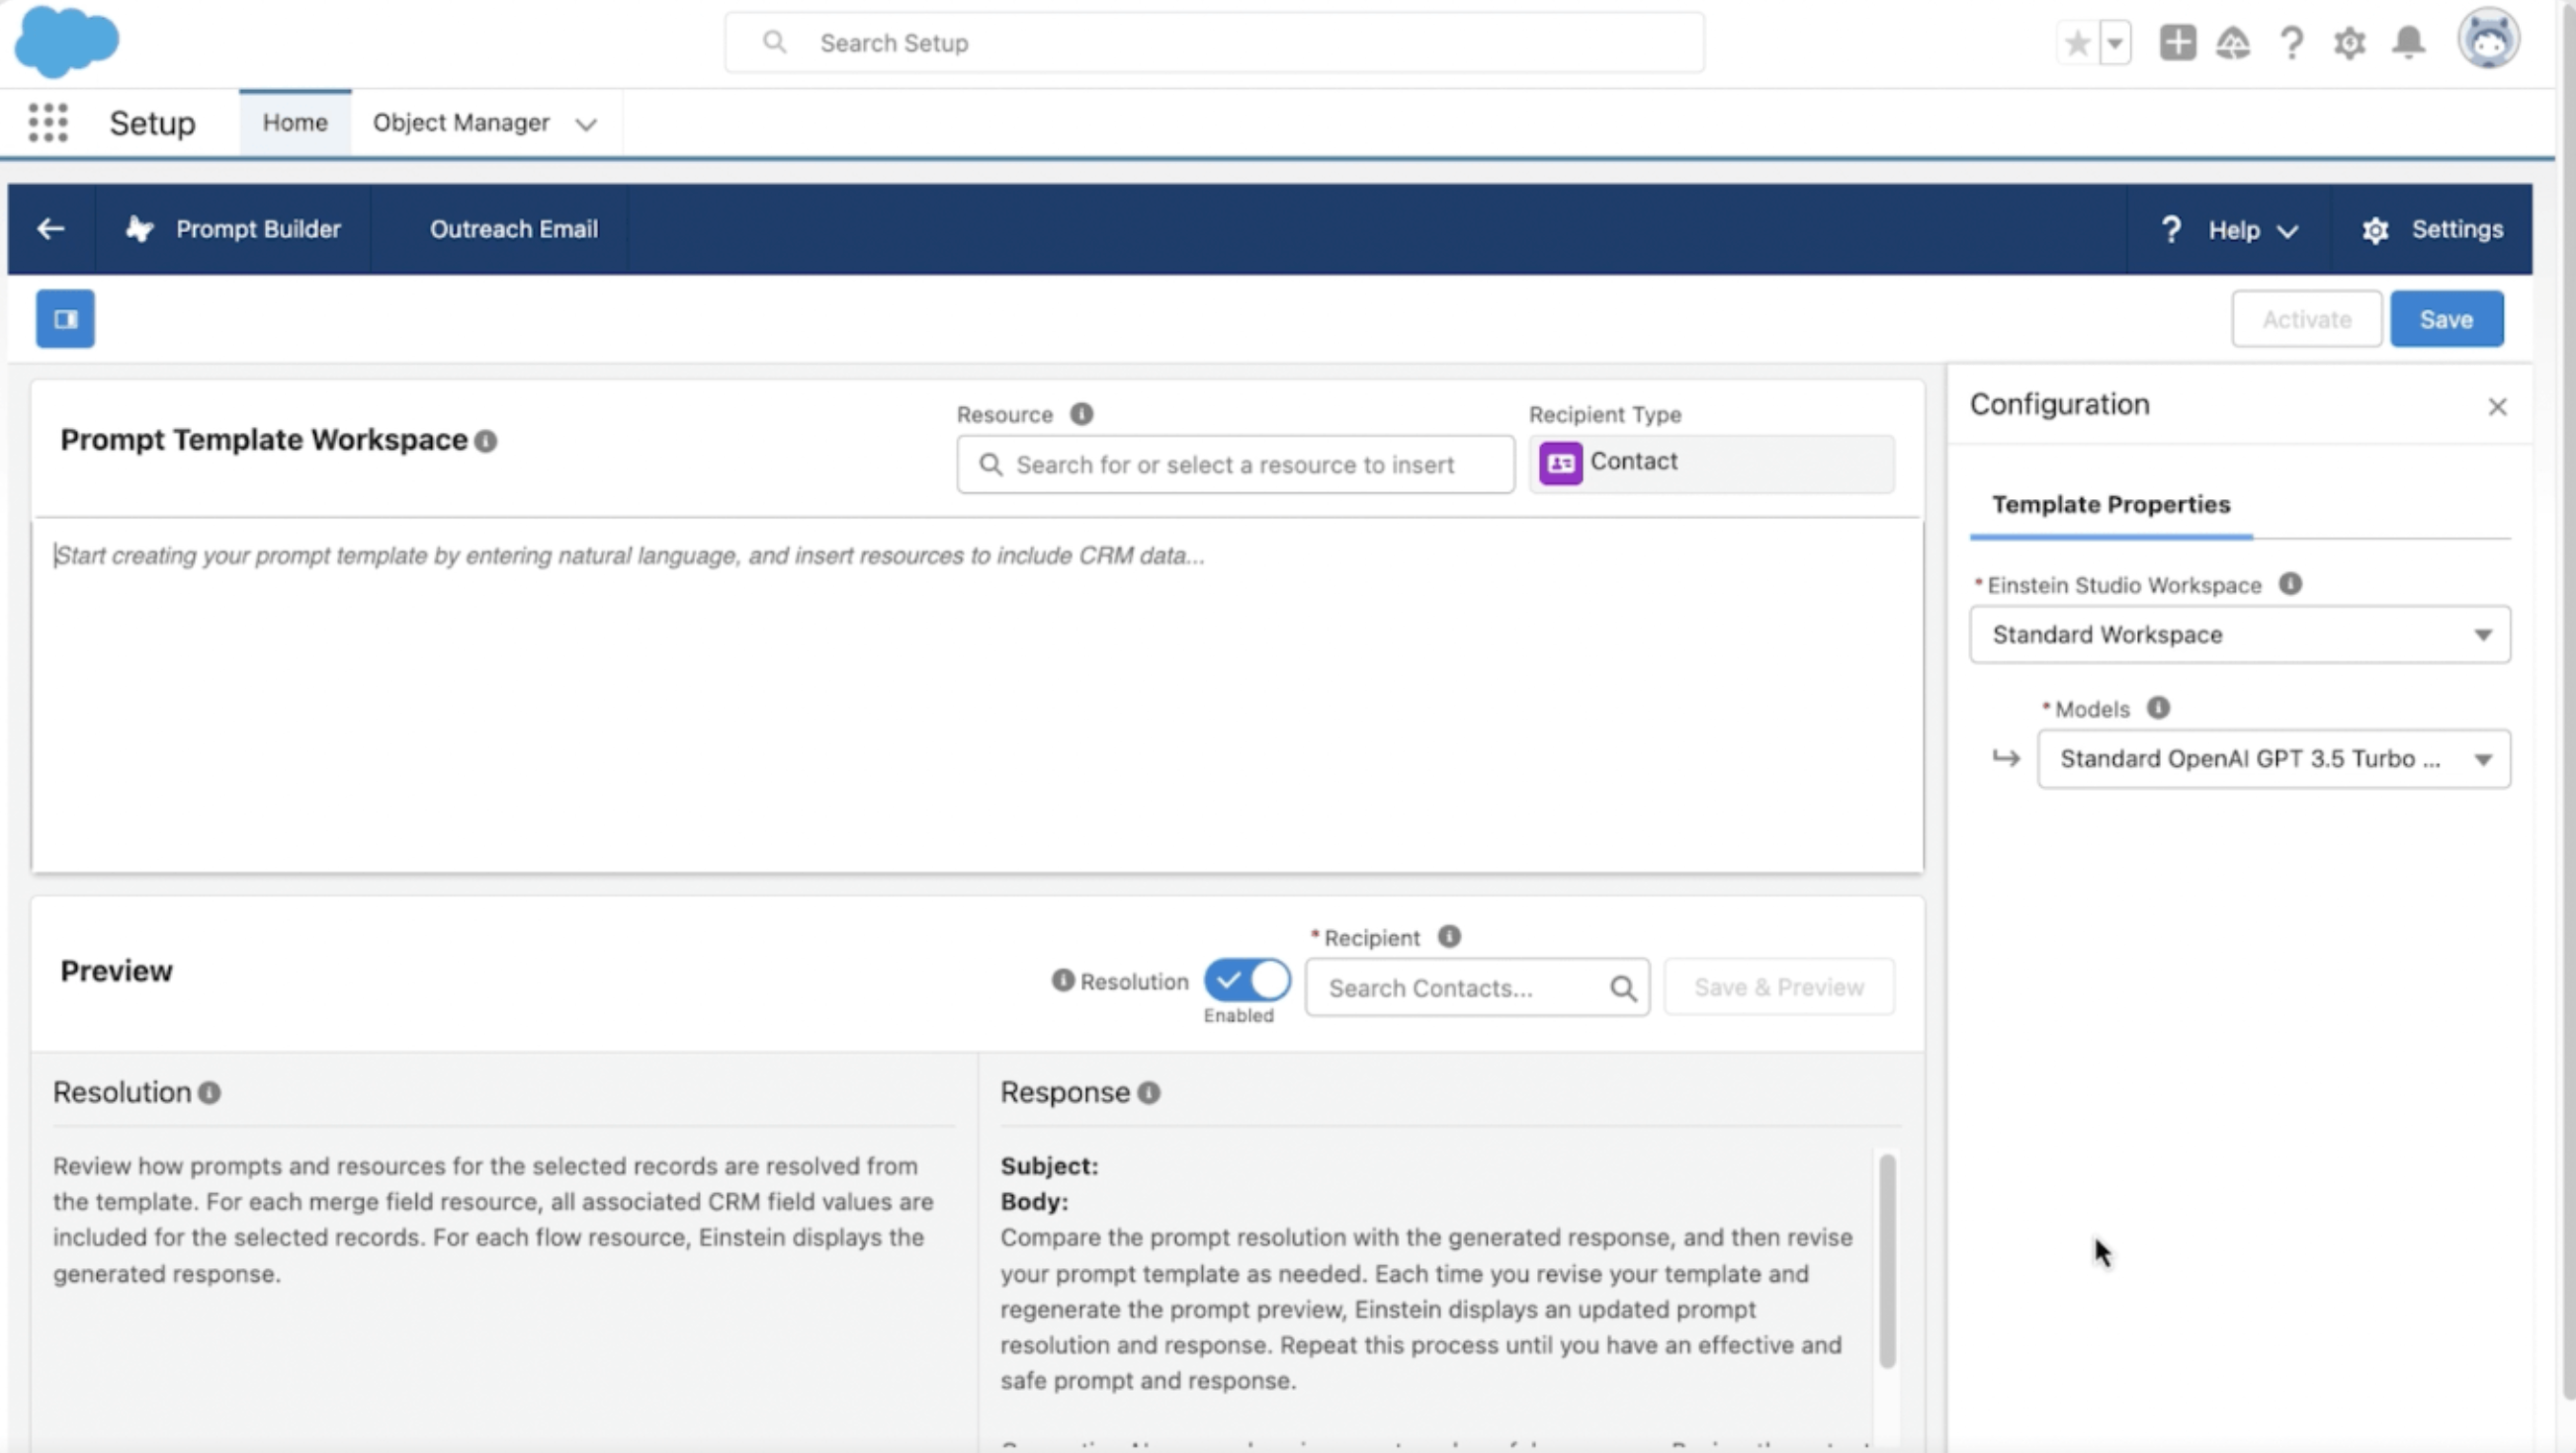Click the "Subject:" label in Response
Screen dimensions: 2576x1453
tap(1049, 1166)
